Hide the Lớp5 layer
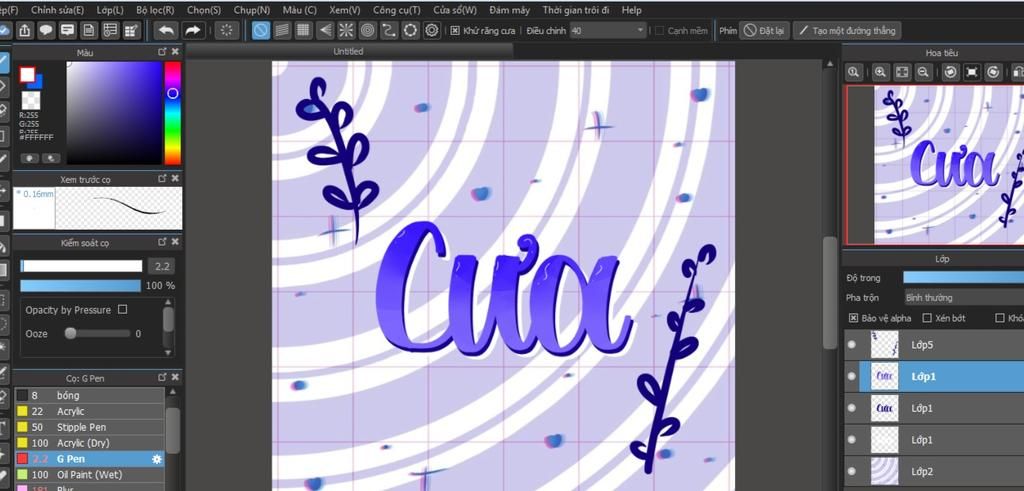This screenshot has width=1024, height=491. click(852, 345)
